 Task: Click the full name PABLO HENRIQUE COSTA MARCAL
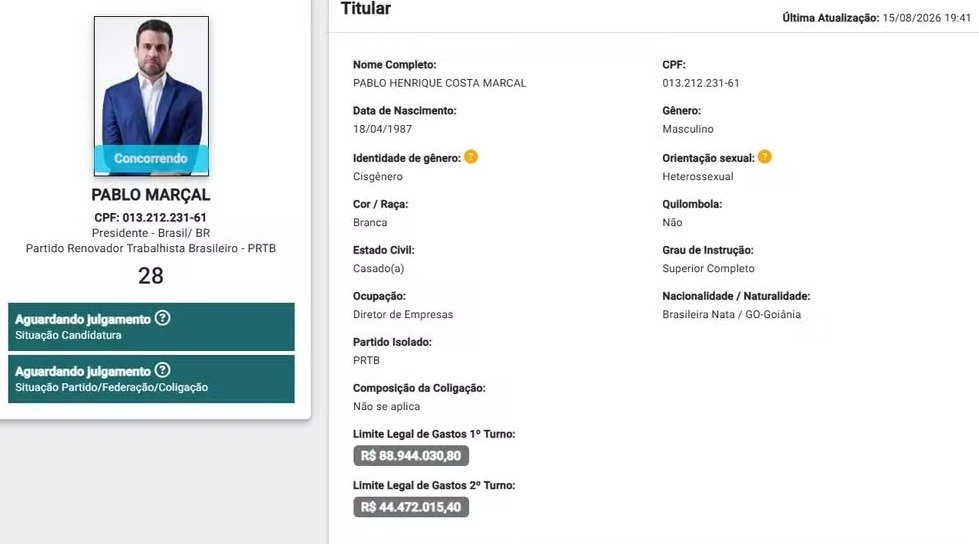coord(440,83)
